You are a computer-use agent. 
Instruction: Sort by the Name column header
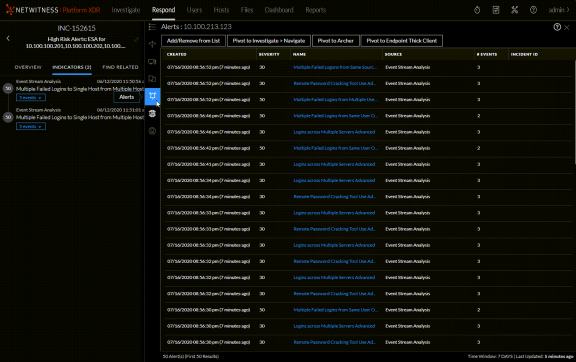pos(299,54)
